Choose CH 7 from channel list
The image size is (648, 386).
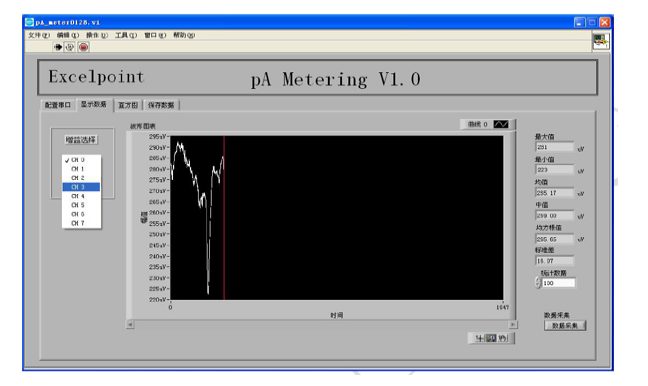tap(81, 224)
